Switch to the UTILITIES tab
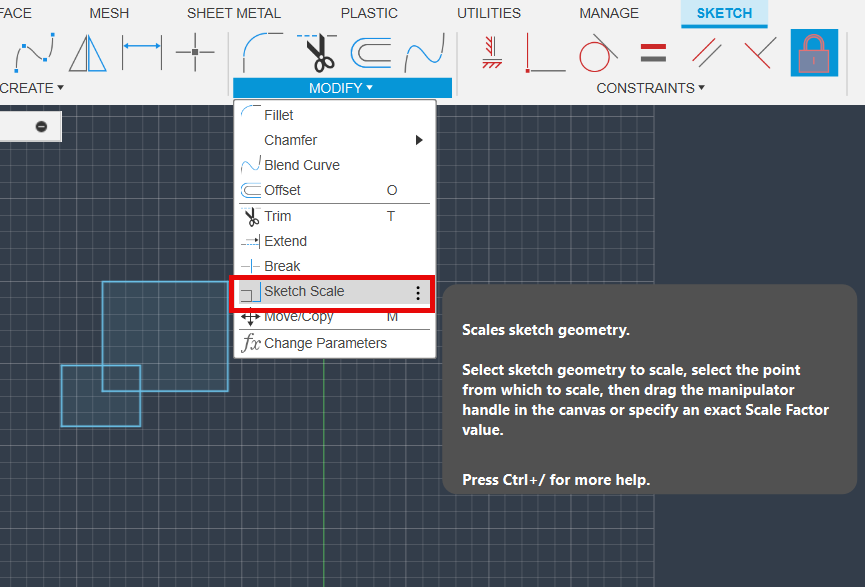 [x=488, y=13]
